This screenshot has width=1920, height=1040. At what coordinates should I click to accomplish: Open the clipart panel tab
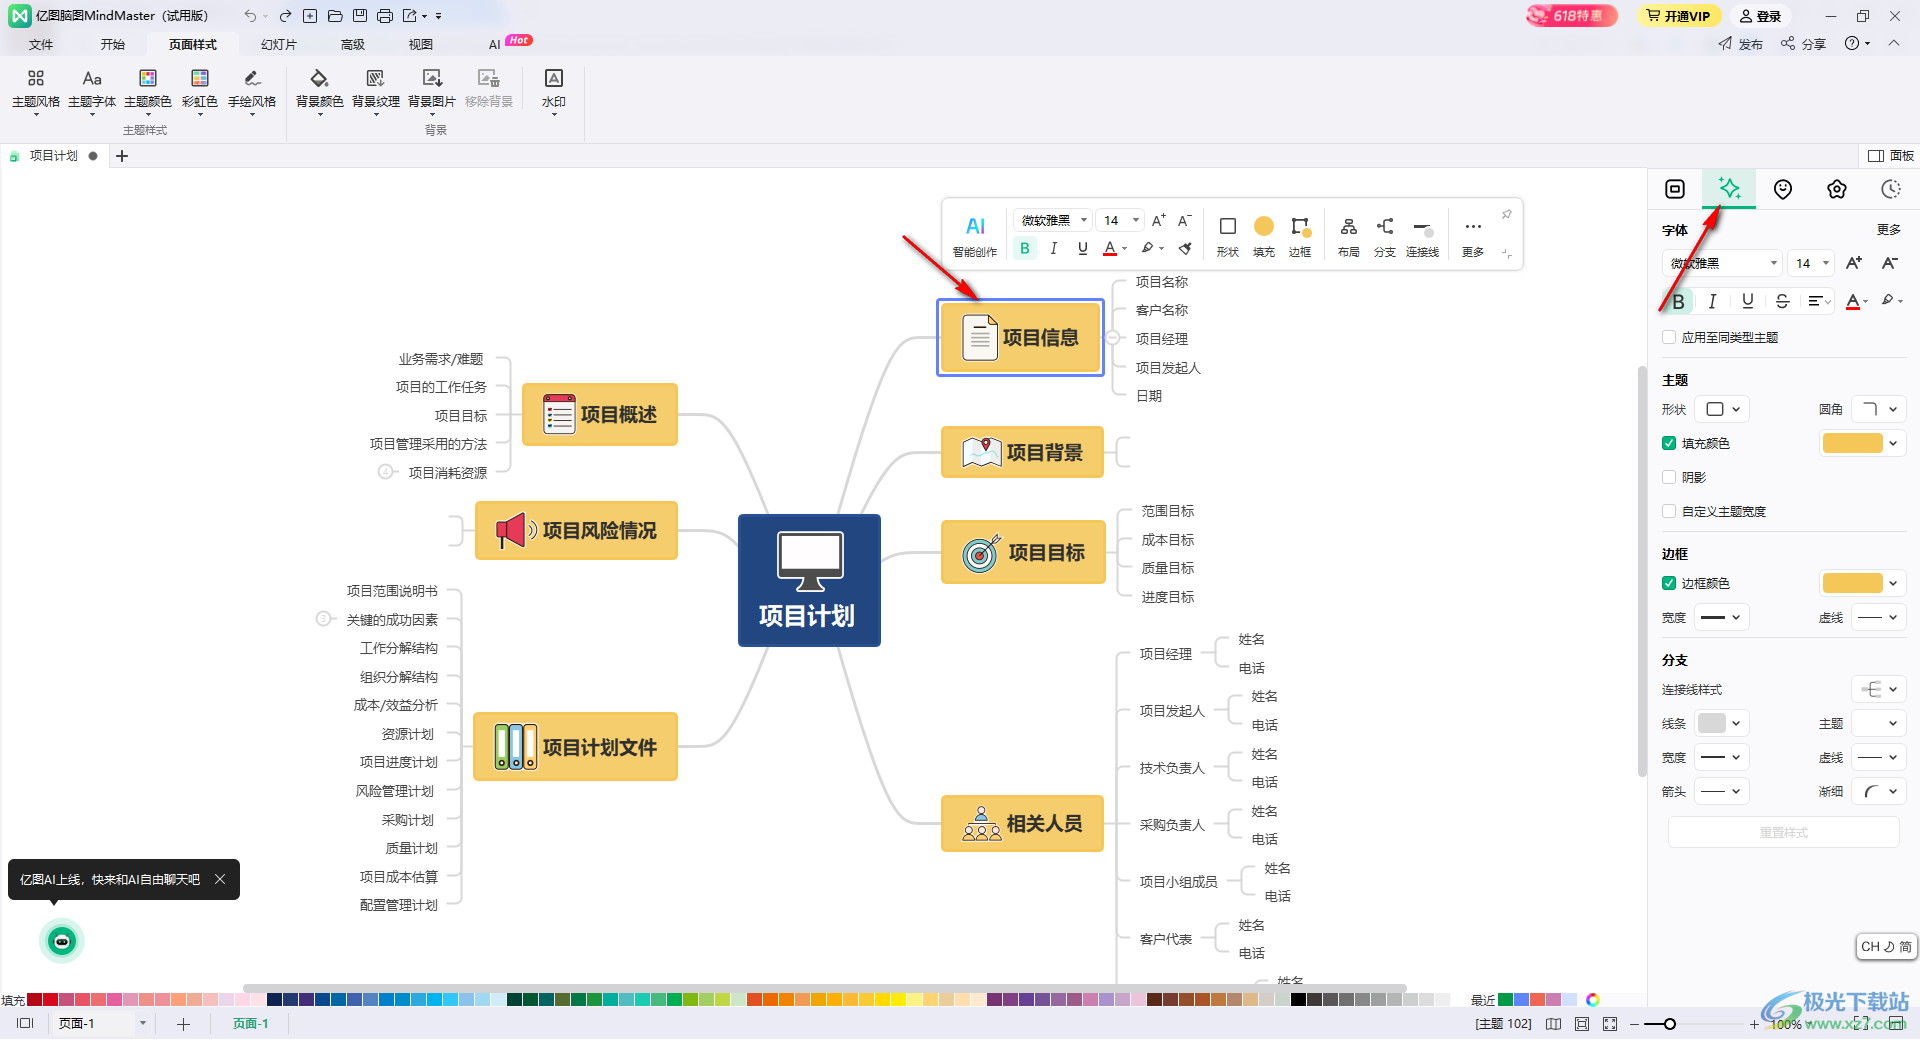click(1837, 189)
